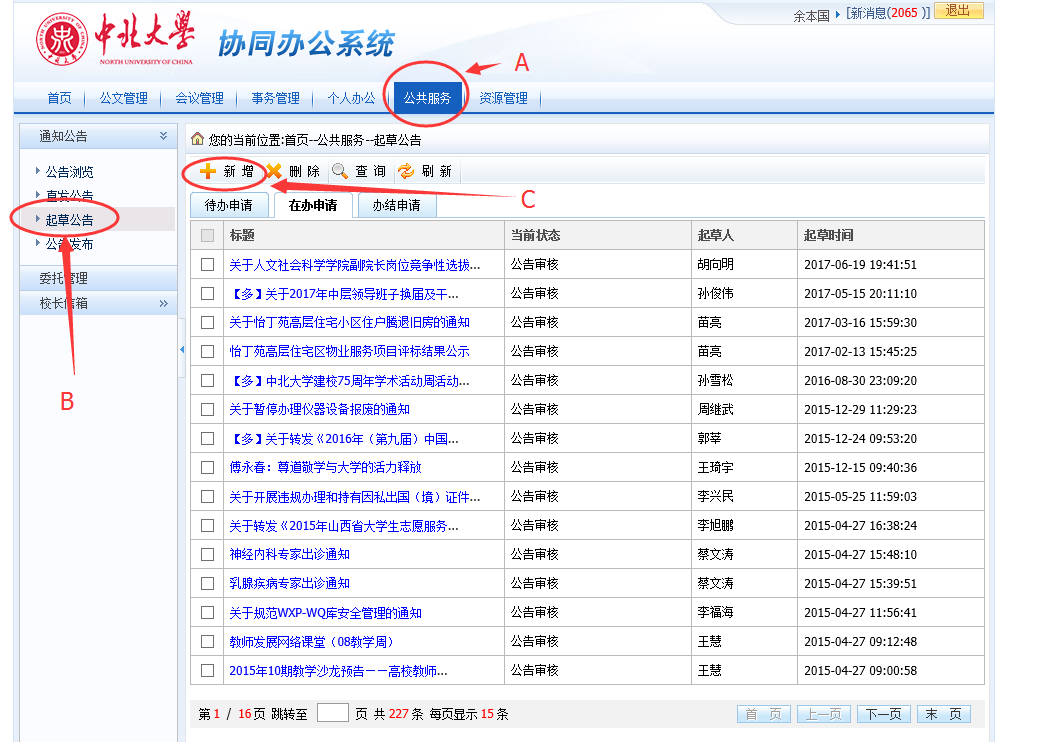Click the 删除 delete X icon
Screen dimensions: 1040x742
[x=273, y=171]
